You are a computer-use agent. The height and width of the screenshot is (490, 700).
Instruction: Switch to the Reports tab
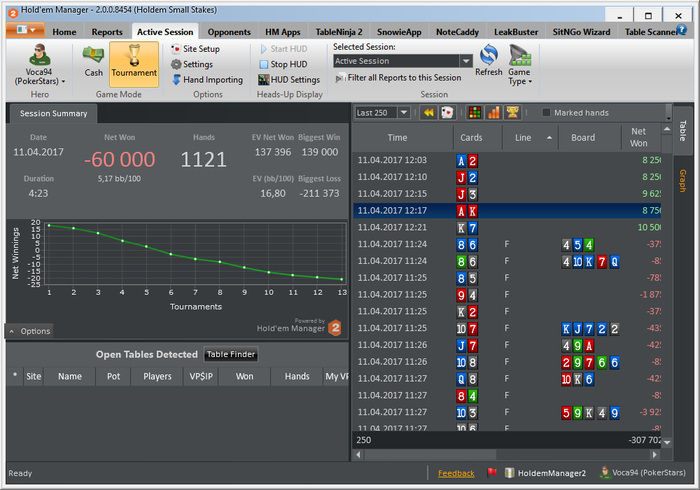pyautogui.click(x=107, y=32)
